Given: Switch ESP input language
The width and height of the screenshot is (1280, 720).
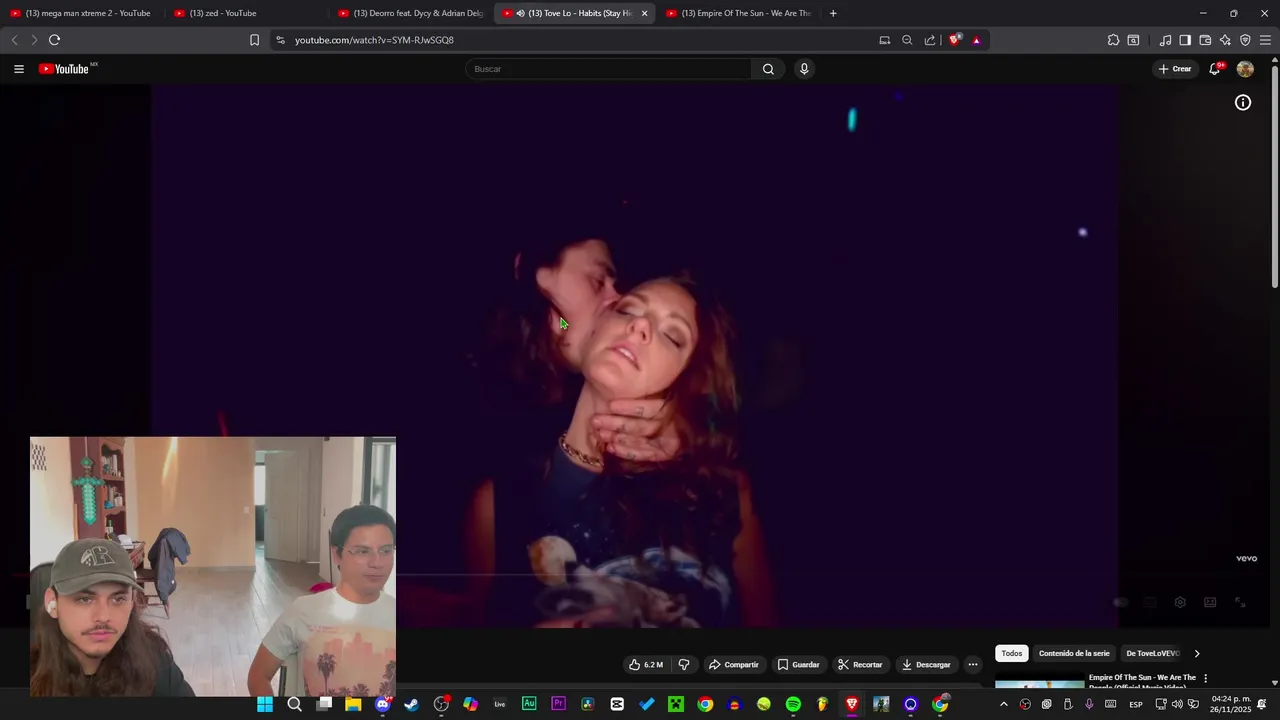Looking at the screenshot, I should pyautogui.click(x=1136, y=704).
